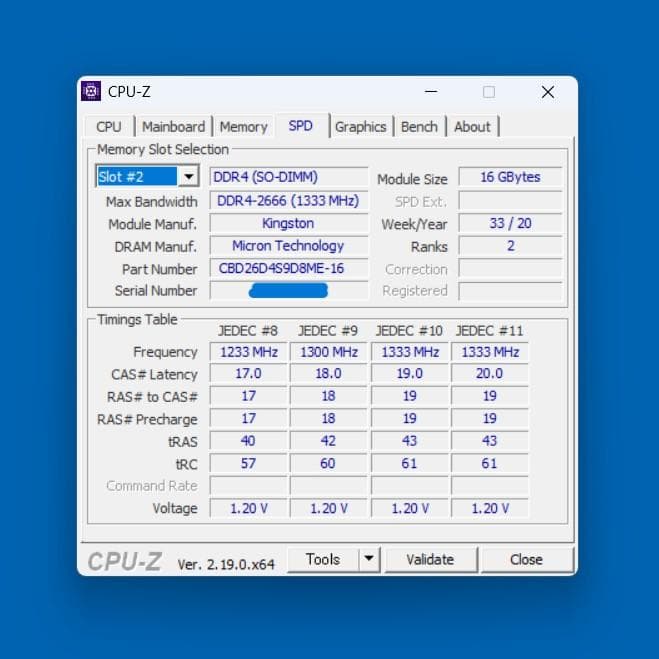Click the tRAS value 42
Image resolution: width=659 pixels, height=659 pixels.
click(x=328, y=441)
